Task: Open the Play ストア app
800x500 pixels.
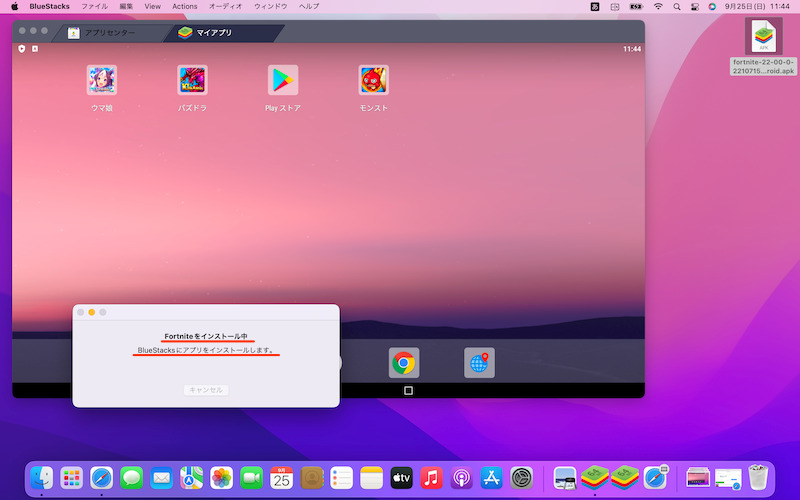Action: [x=283, y=80]
